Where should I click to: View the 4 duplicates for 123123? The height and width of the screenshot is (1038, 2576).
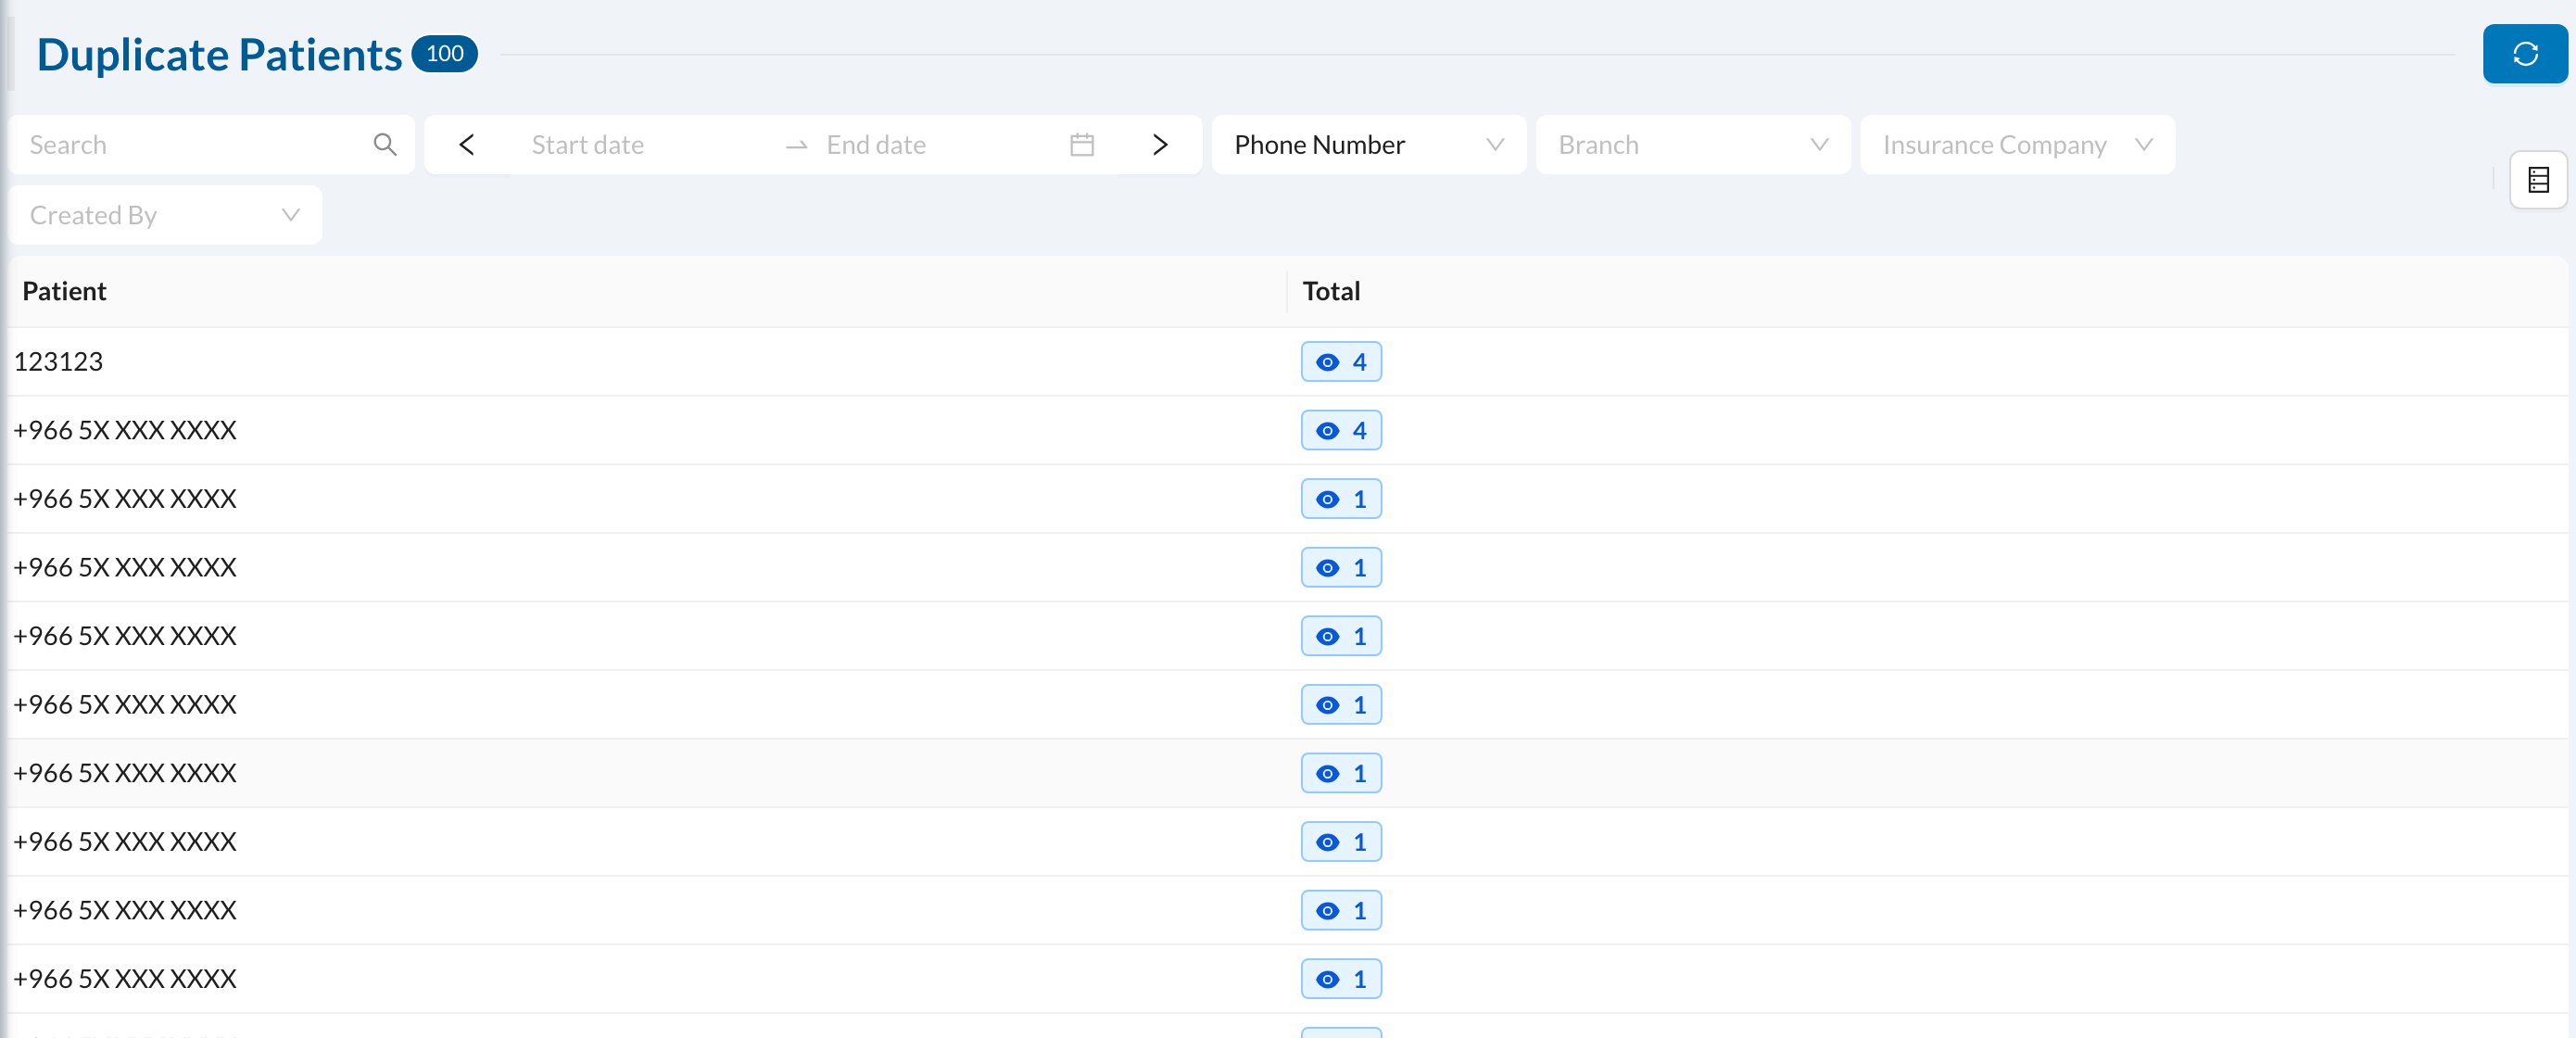1341,362
